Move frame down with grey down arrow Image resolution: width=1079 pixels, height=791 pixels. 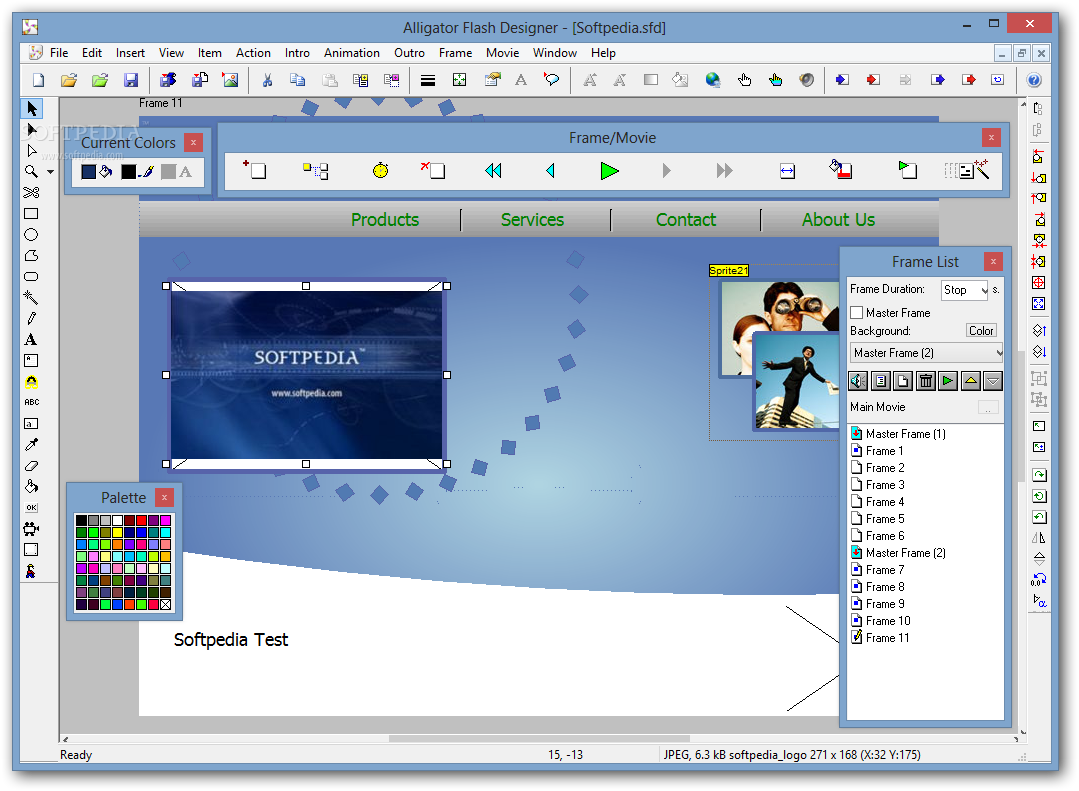click(992, 381)
